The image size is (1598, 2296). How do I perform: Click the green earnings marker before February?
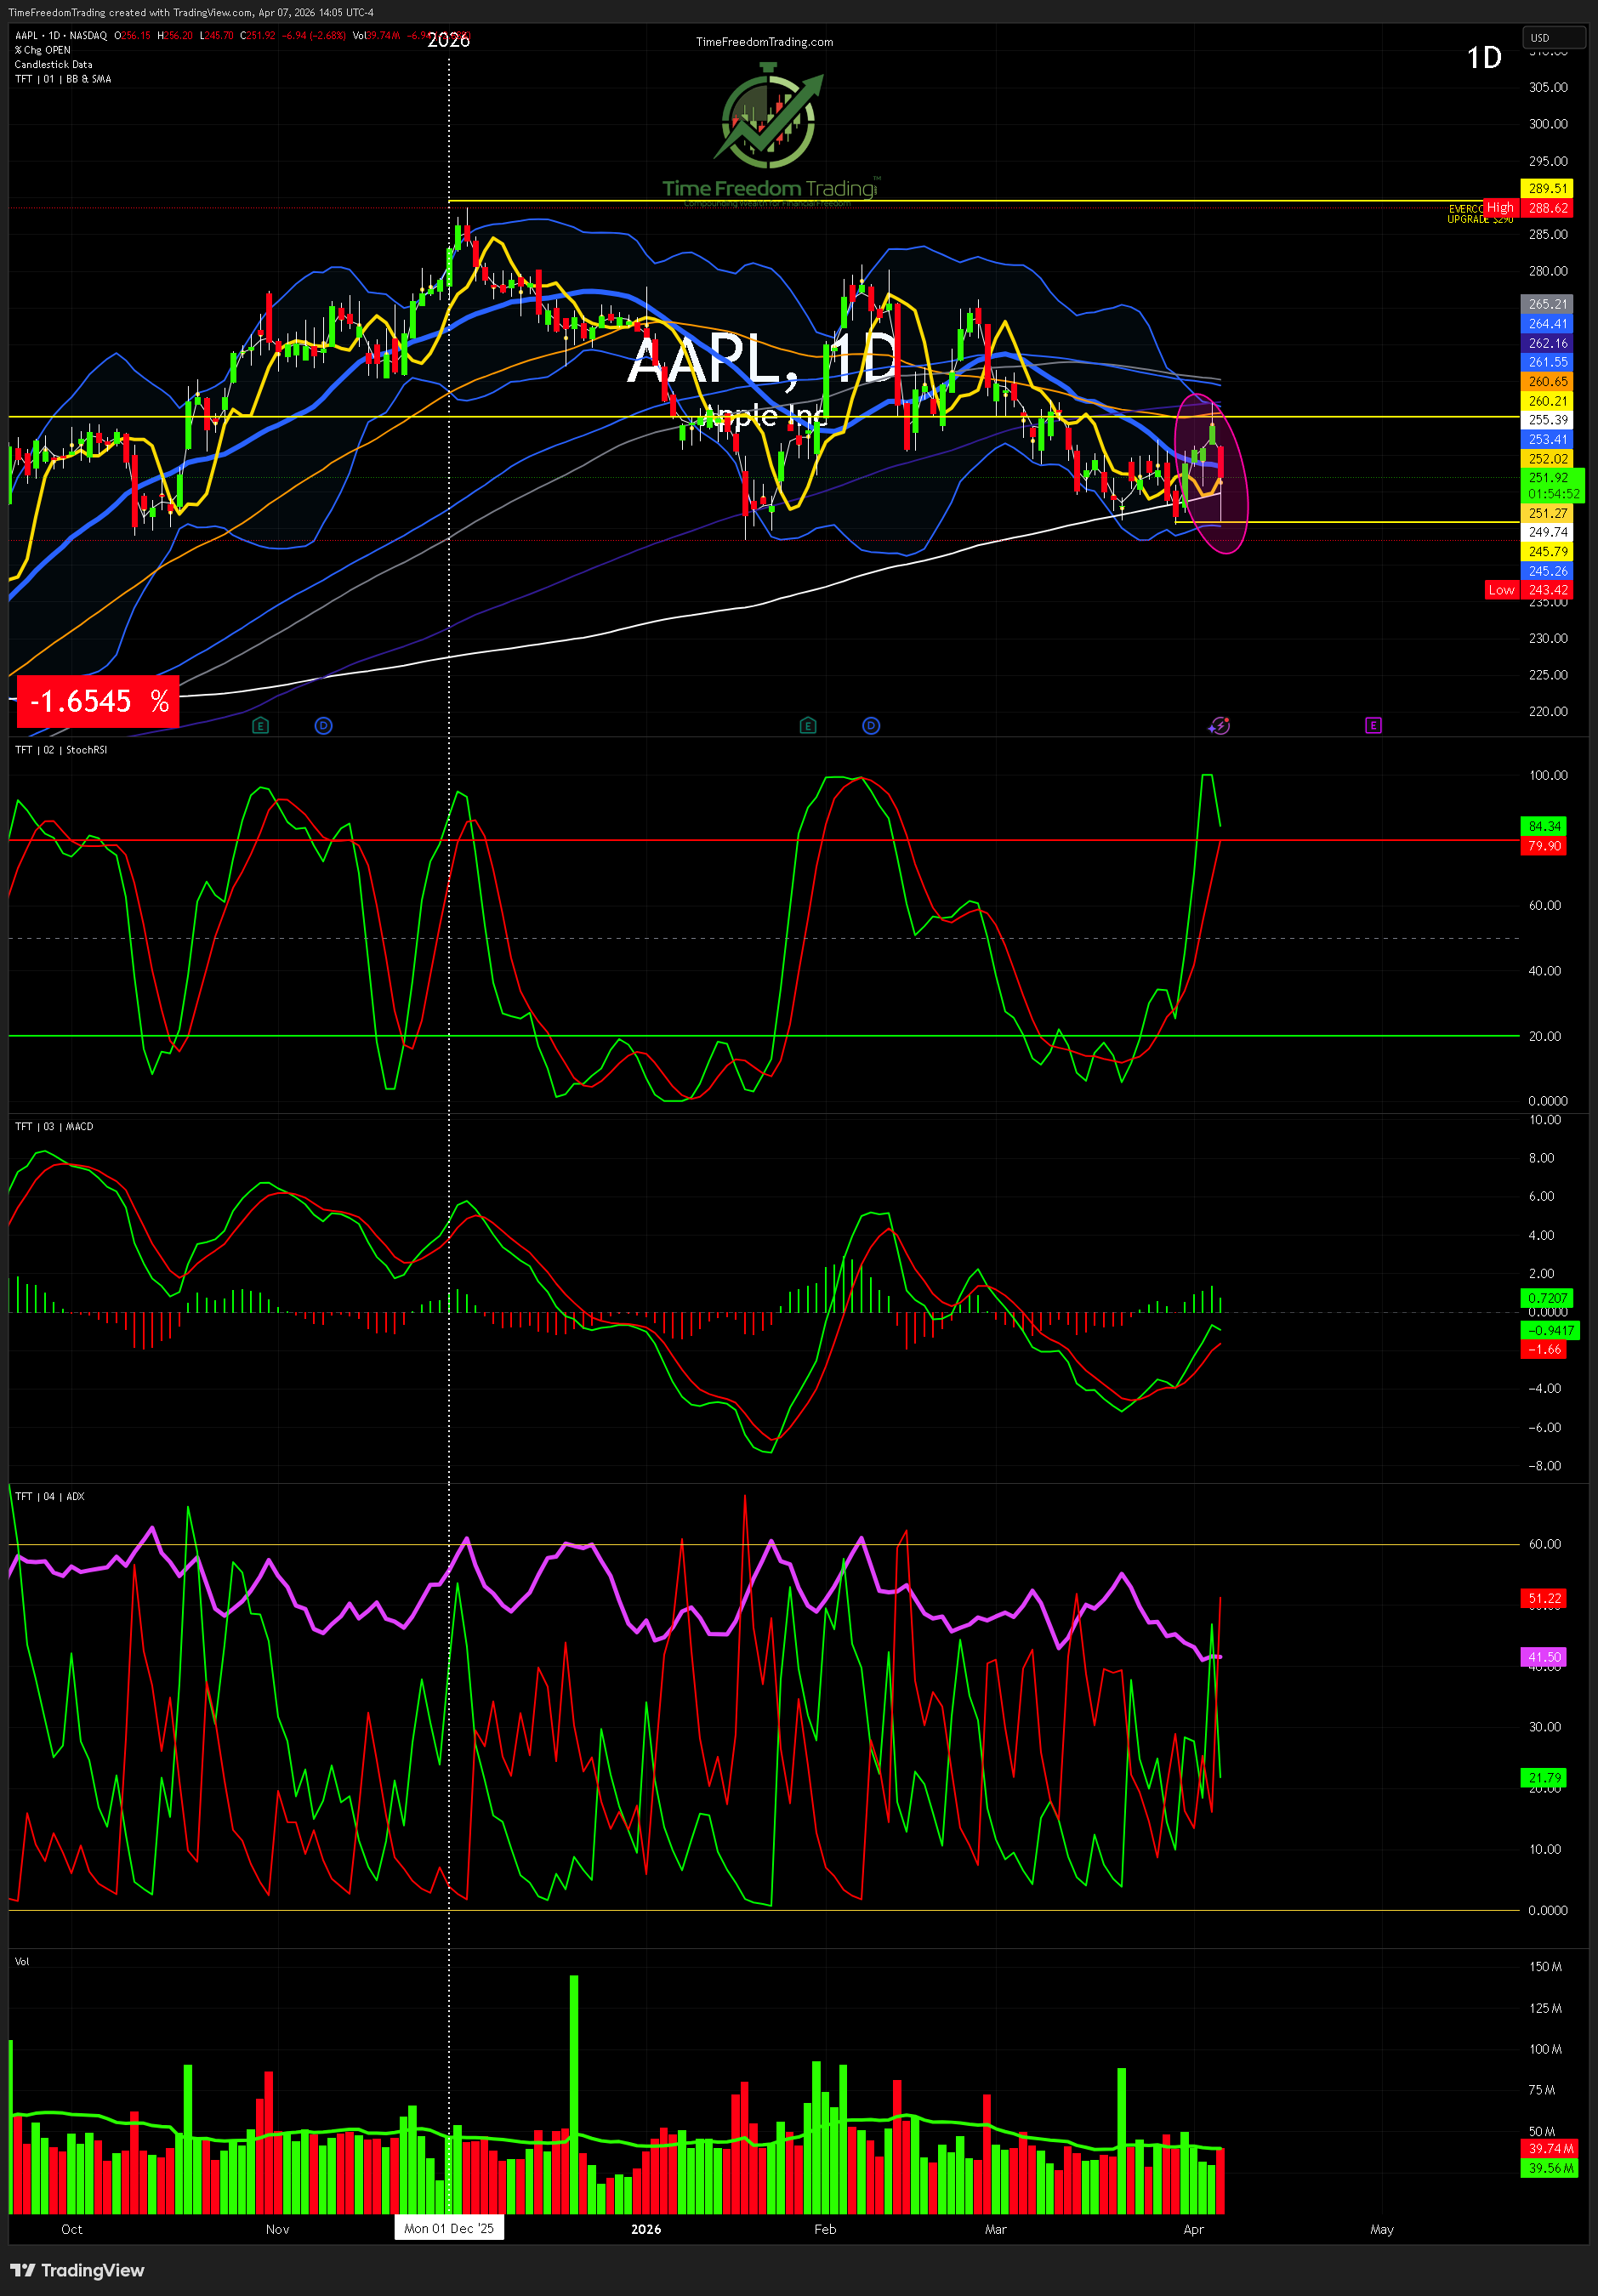coord(808,726)
